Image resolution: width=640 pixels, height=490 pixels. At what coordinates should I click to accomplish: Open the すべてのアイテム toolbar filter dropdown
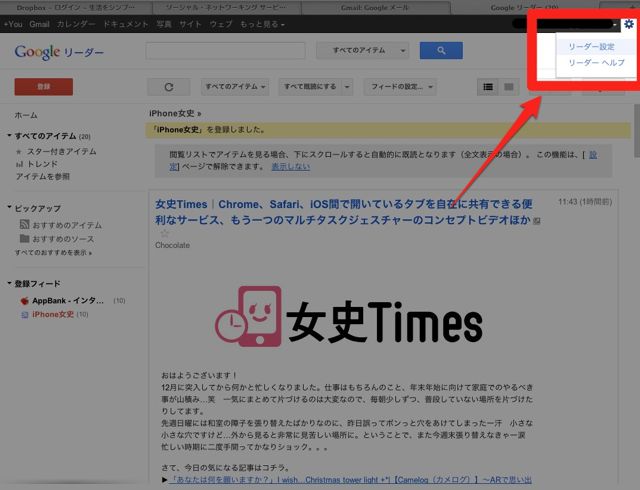[x=235, y=87]
